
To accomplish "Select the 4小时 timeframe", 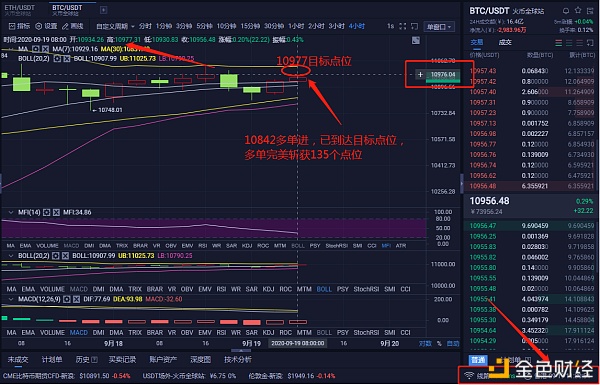I will point(357,26).
